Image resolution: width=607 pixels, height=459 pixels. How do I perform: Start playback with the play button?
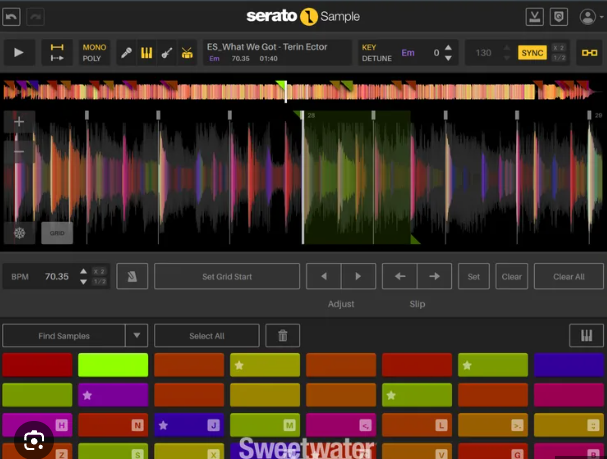pyautogui.click(x=19, y=52)
